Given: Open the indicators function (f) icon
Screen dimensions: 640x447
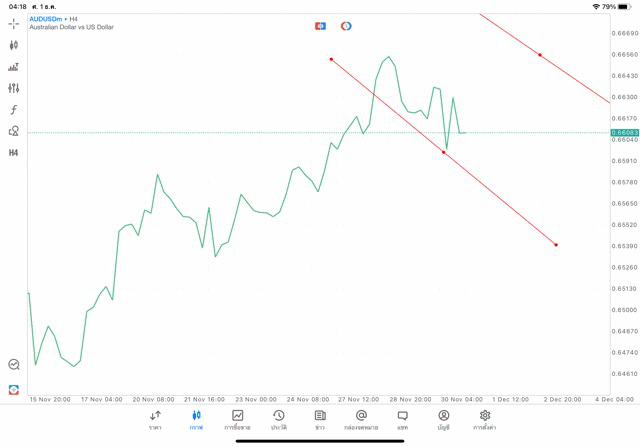Looking at the screenshot, I should click(13, 110).
